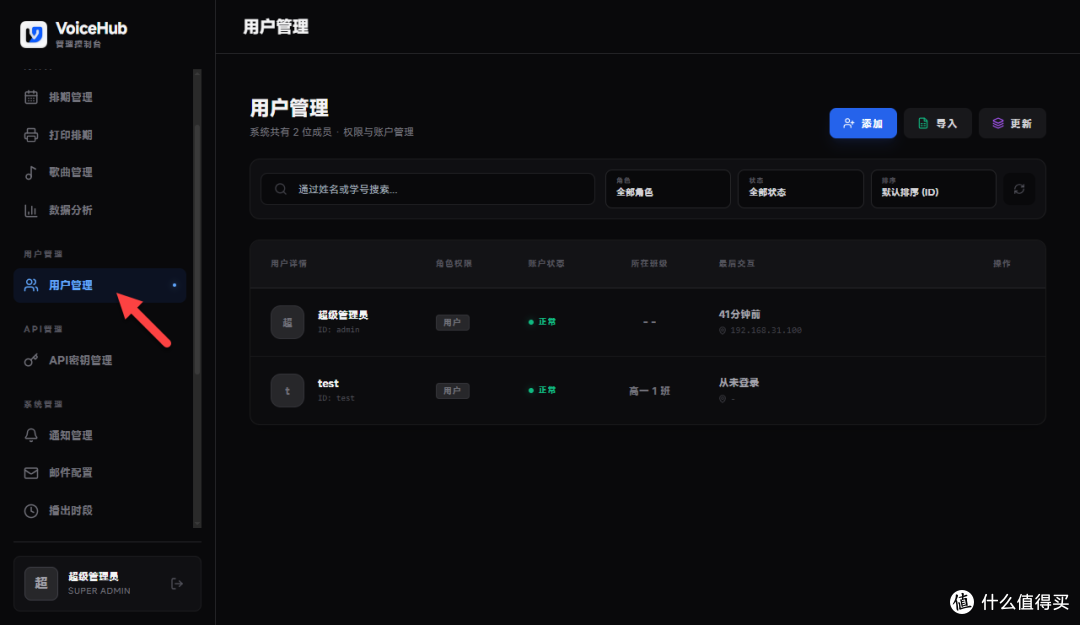Focus the 通过姓名或学号搜索 search field
The image size is (1080, 625).
428,189
